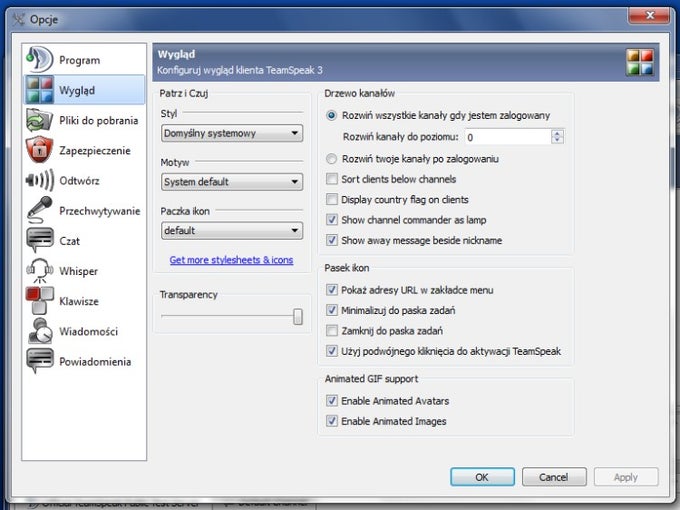Click the Program sidebar icon

pyautogui.click(x=39, y=59)
